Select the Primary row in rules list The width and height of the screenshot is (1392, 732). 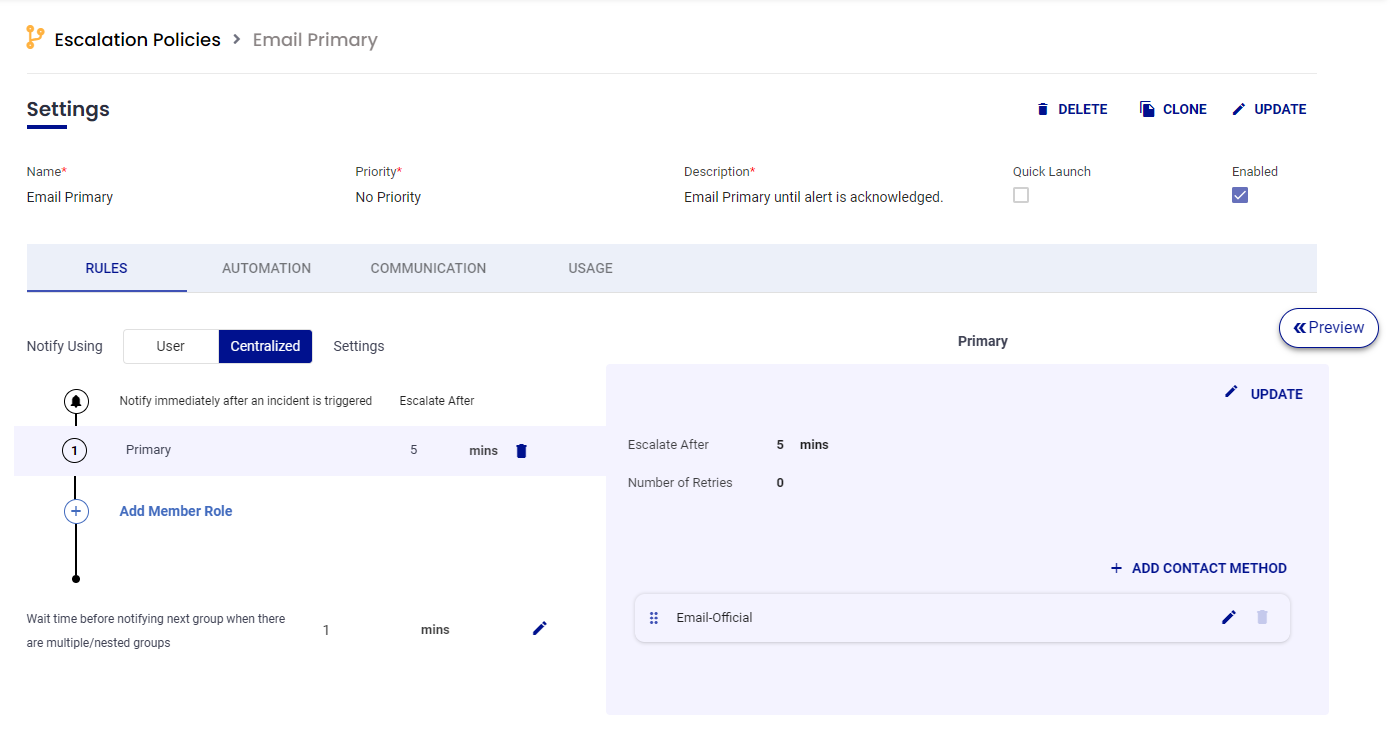click(x=310, y=451)
